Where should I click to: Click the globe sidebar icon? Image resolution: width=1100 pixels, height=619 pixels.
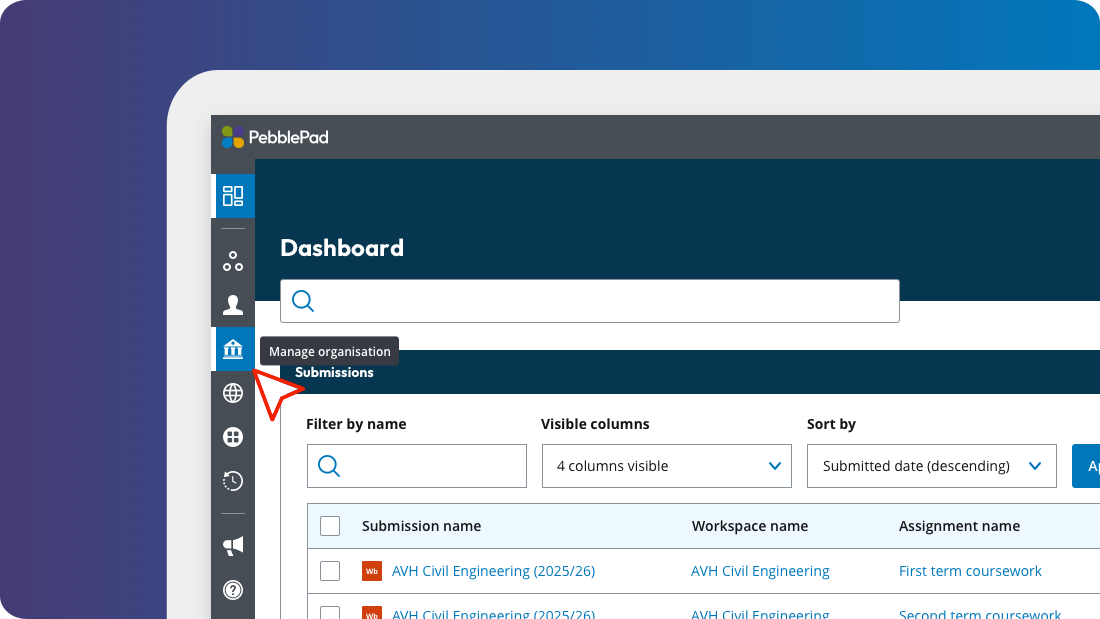click(233, 393)
